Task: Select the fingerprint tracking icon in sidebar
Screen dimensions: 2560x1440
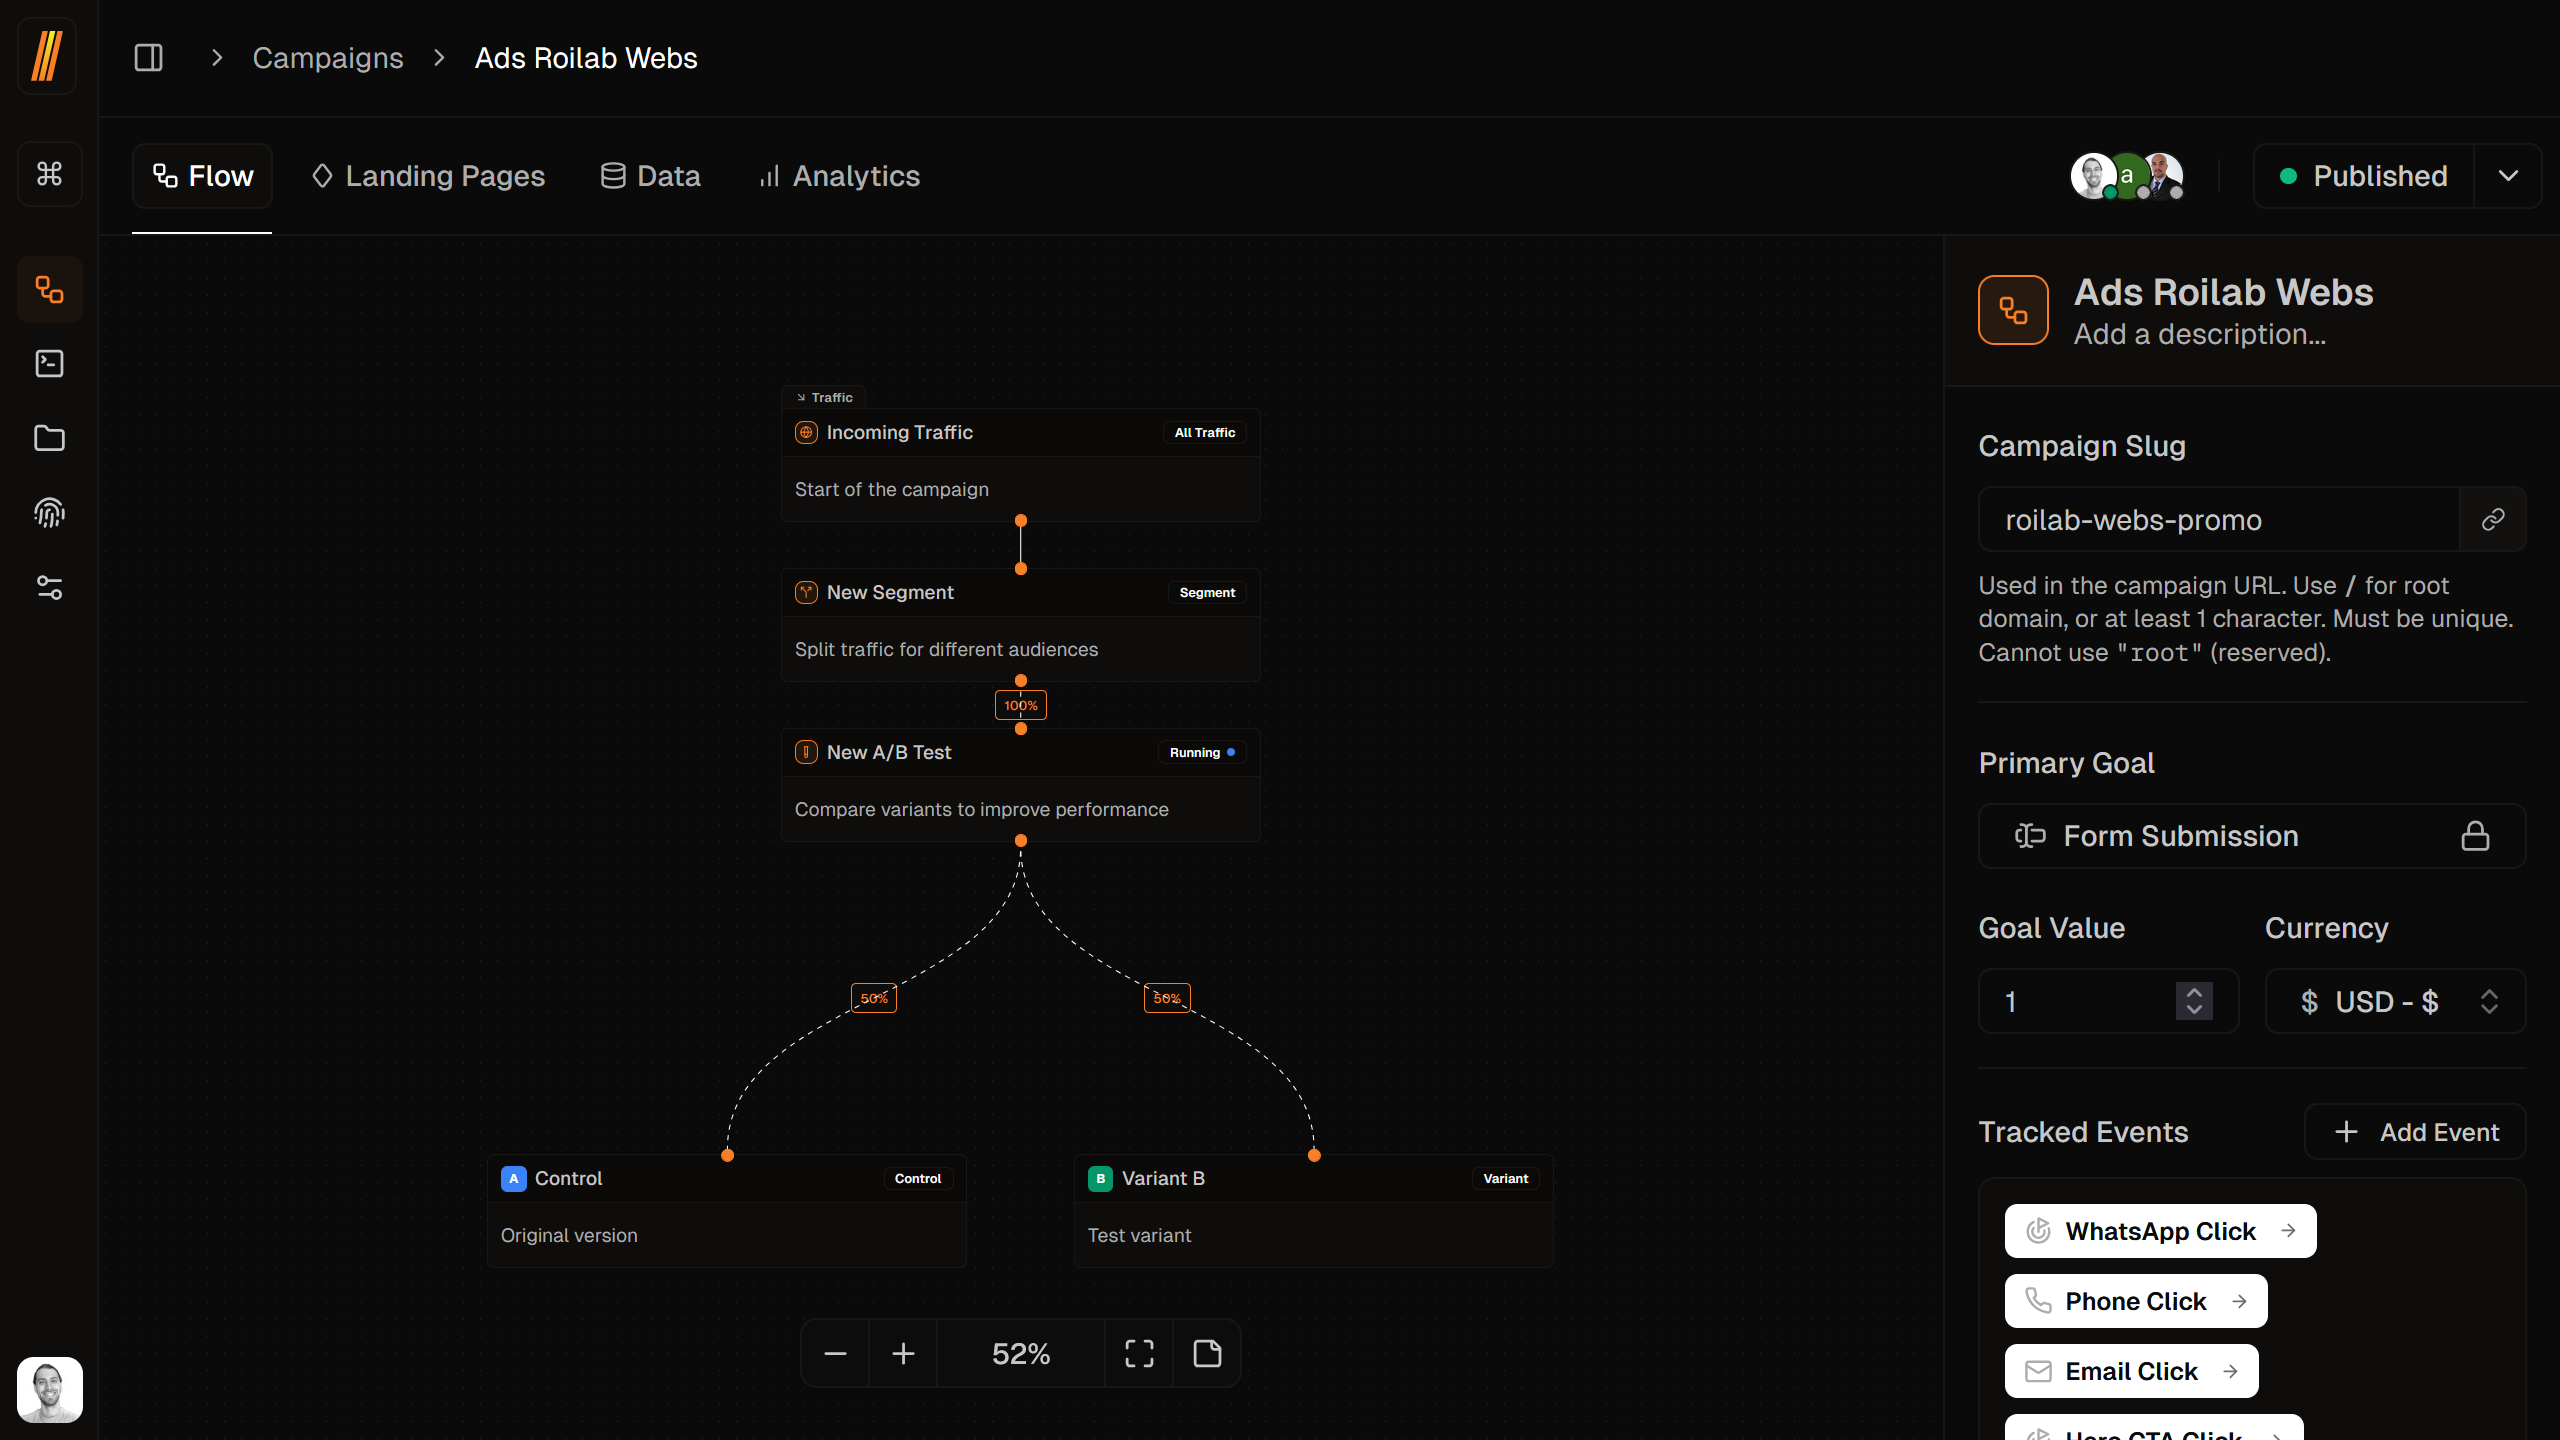Action: point(49,512)
